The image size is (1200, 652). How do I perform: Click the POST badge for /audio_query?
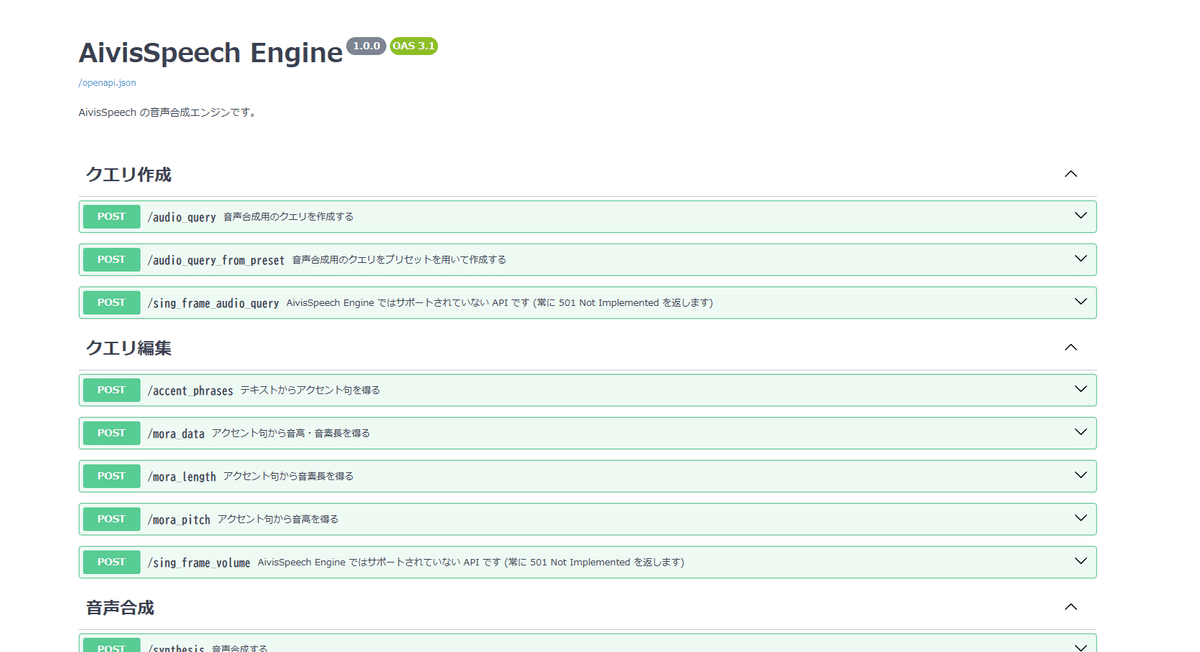111,216
